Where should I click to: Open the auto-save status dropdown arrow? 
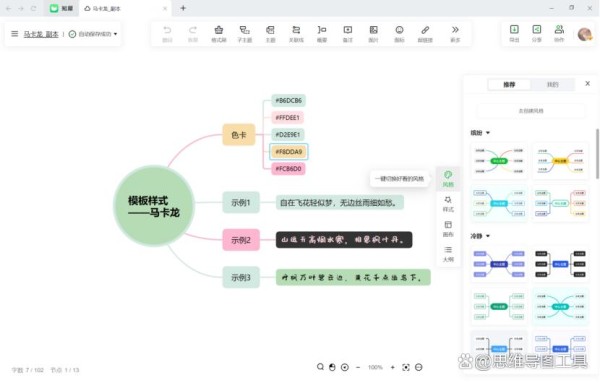116,34
